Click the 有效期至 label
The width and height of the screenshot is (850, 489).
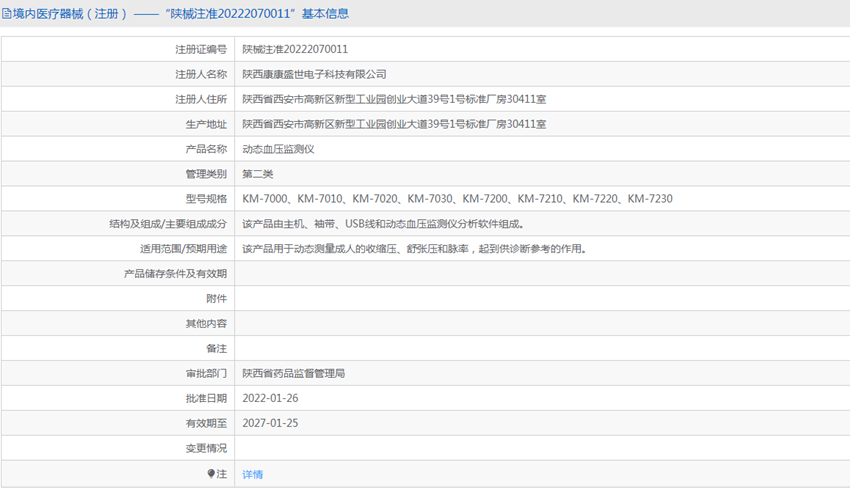point(206,423)
